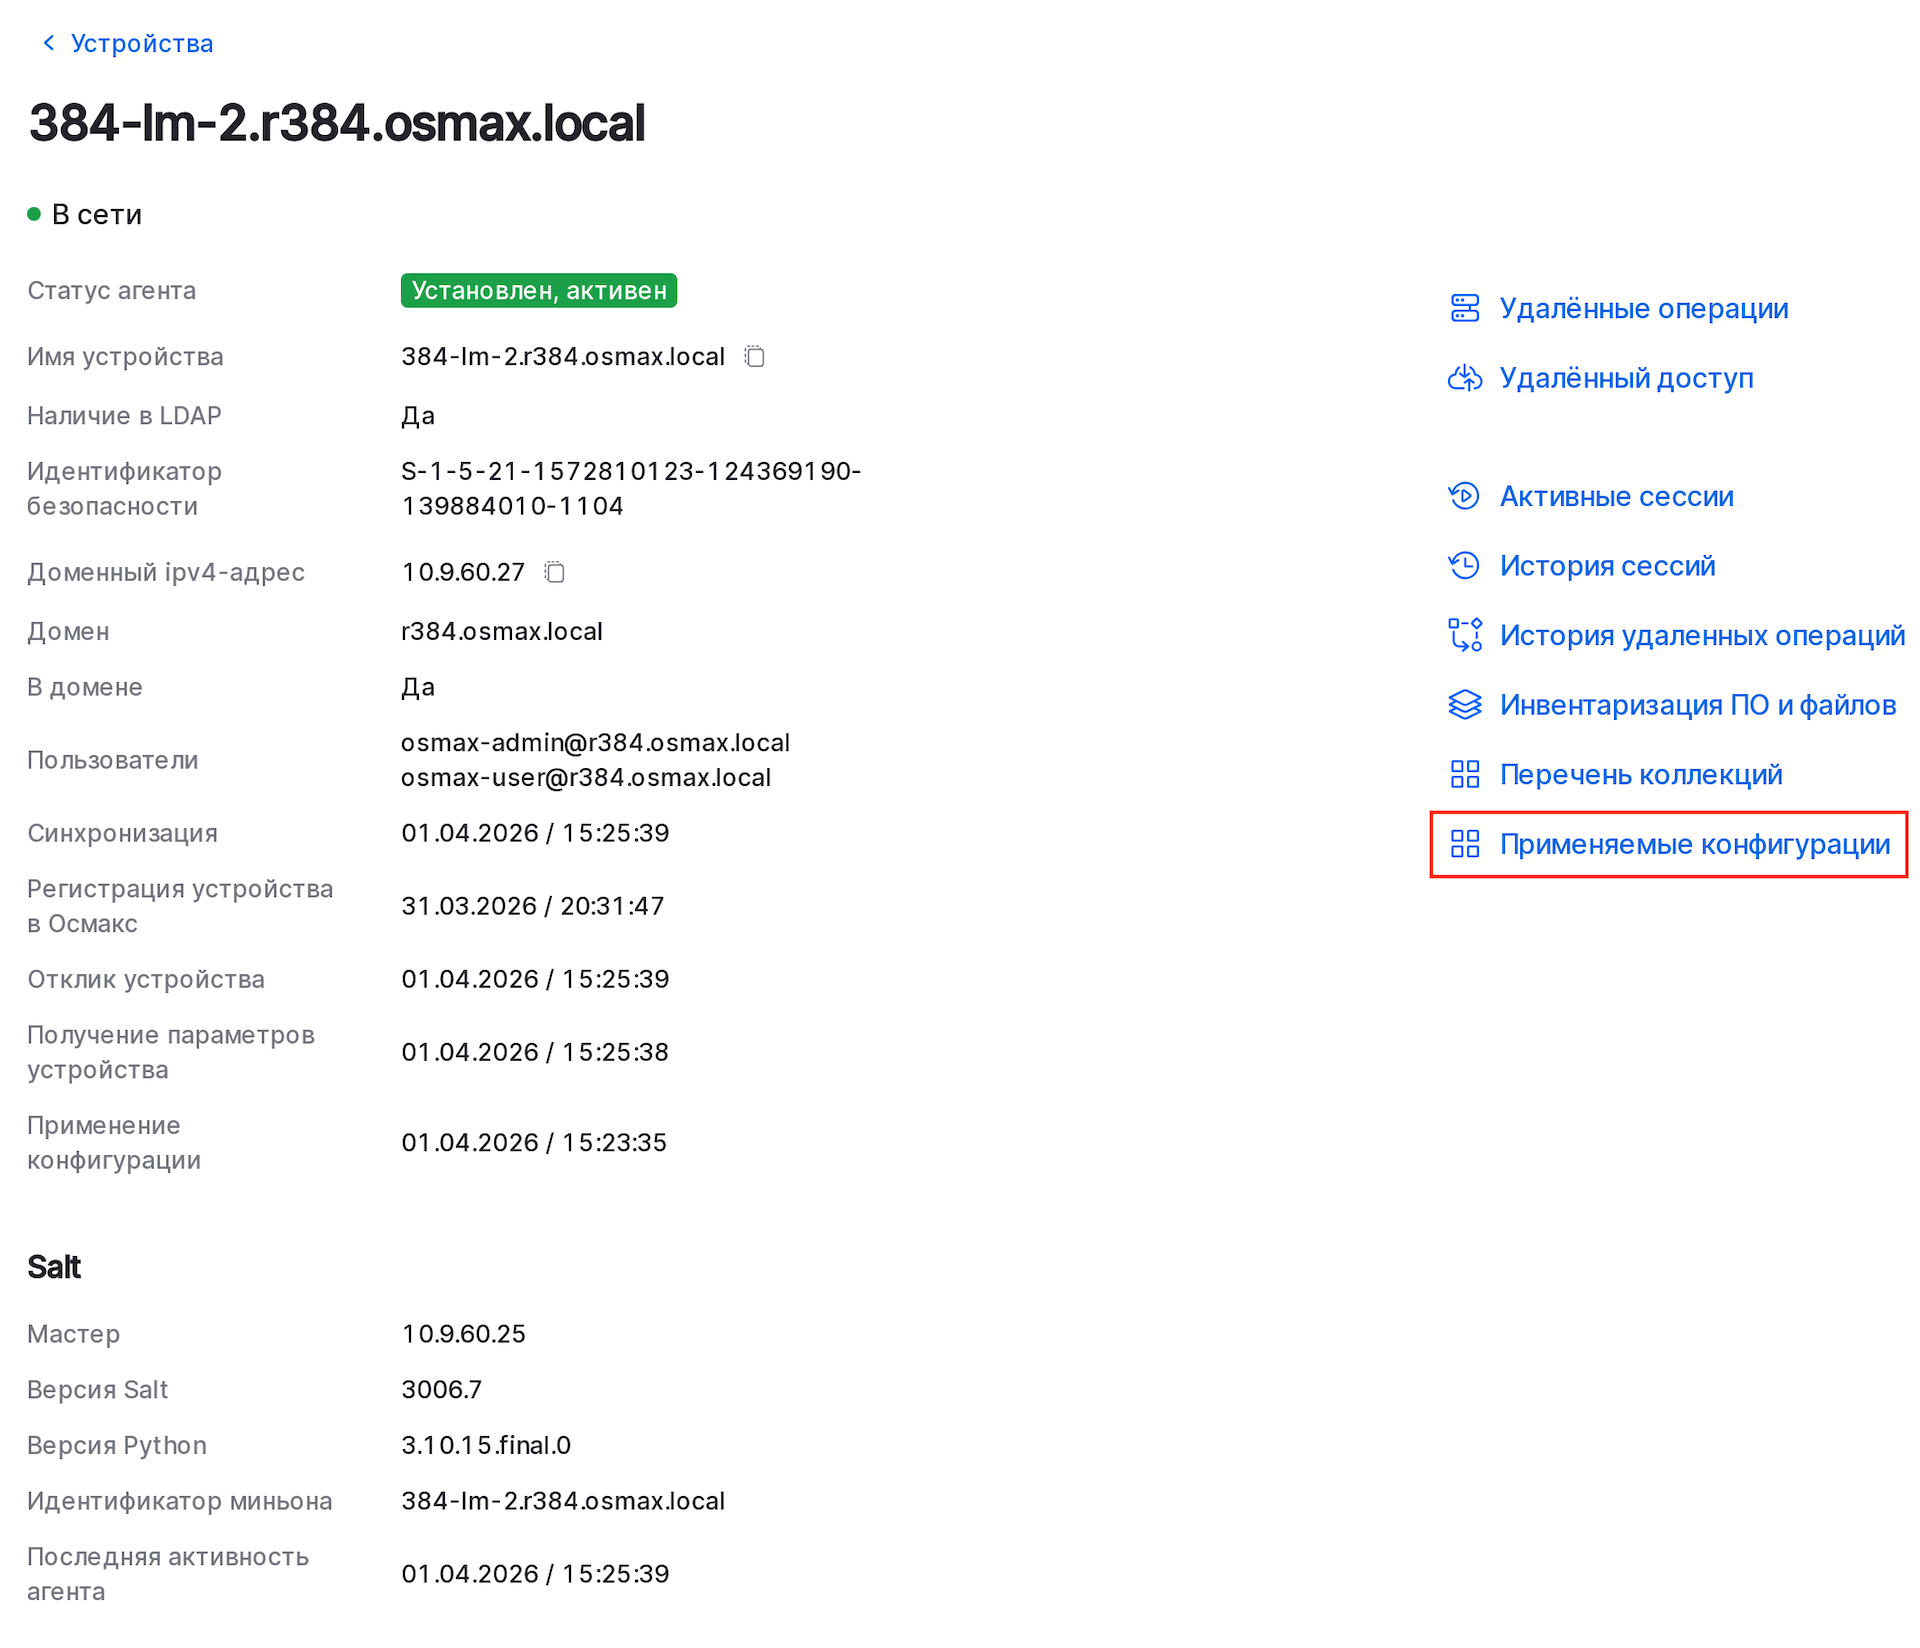Click the Активные сессии play-clock icon

pos(1465,496)
